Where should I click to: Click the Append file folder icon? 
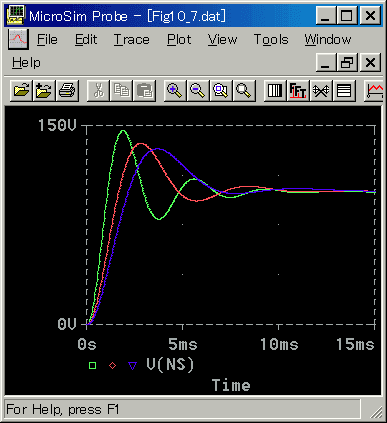click(x=44, y=90)
